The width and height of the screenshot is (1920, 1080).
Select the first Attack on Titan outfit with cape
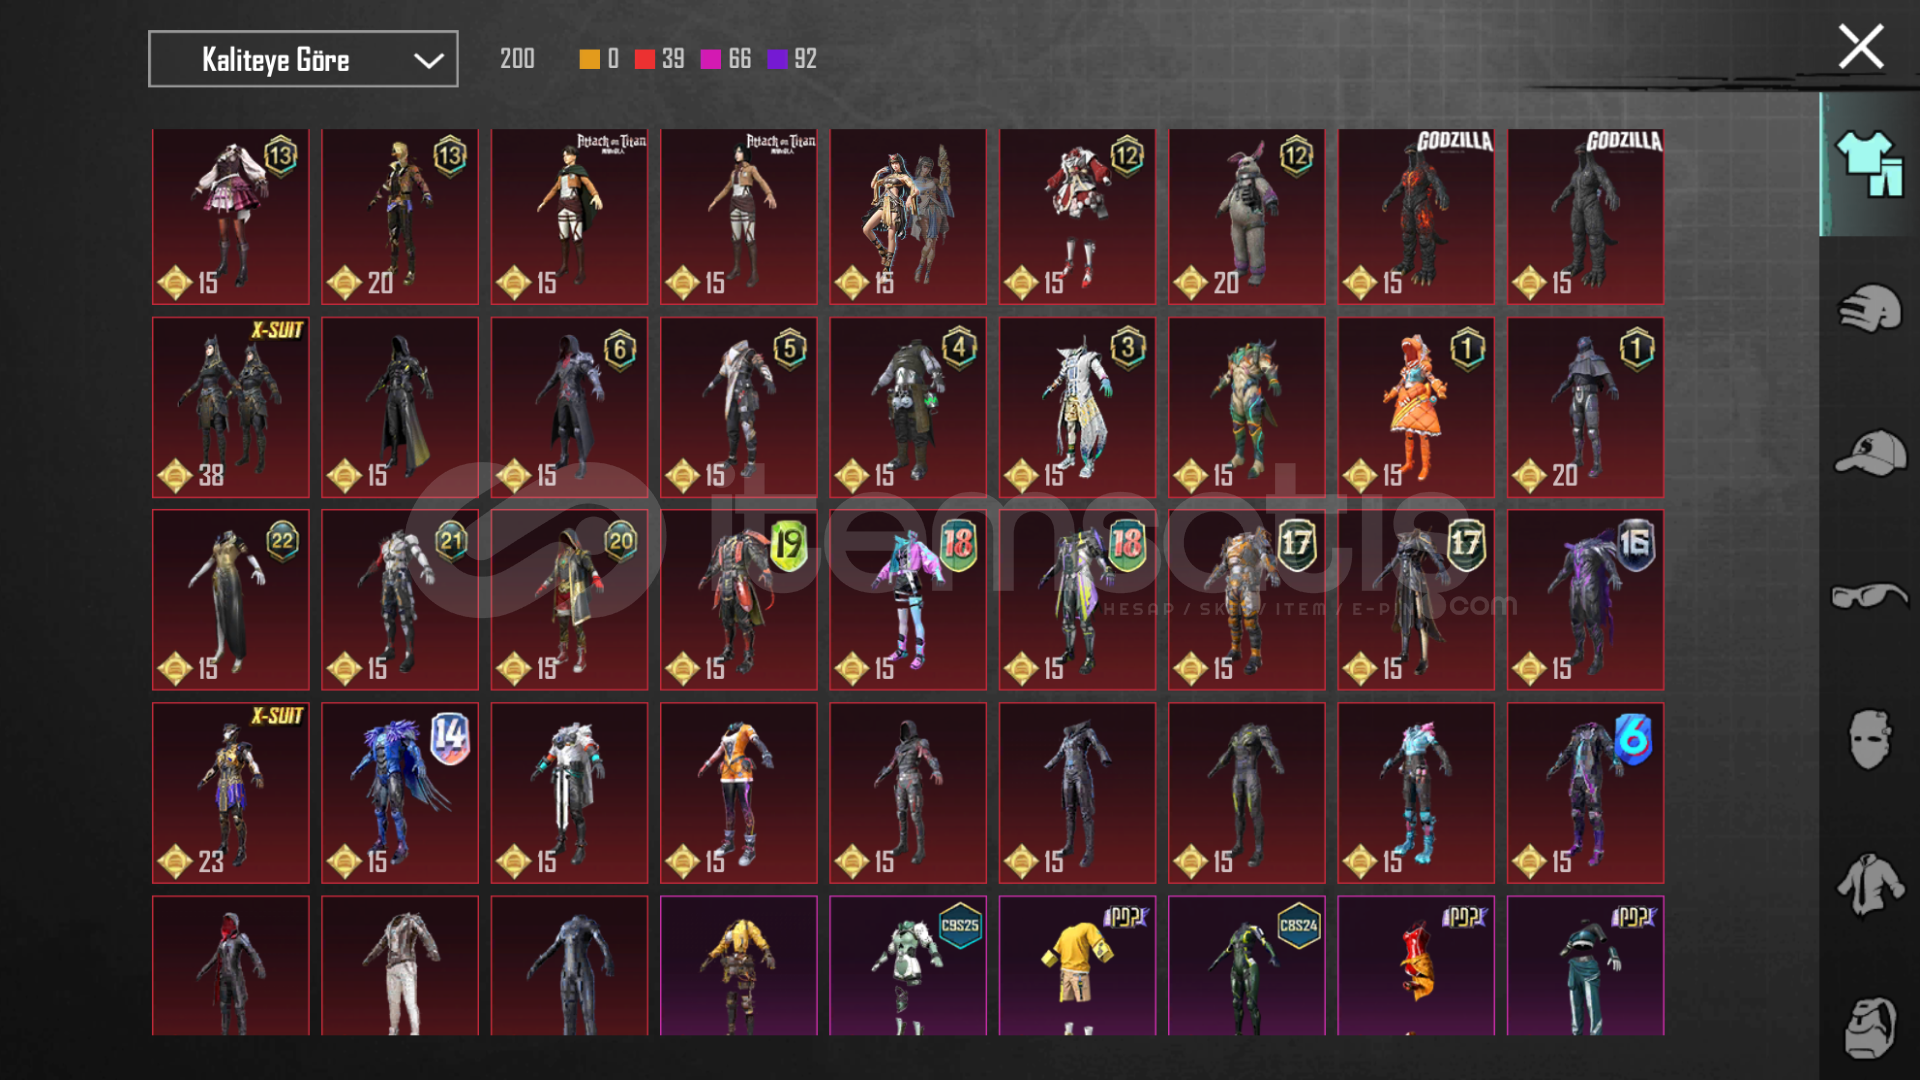569,216
